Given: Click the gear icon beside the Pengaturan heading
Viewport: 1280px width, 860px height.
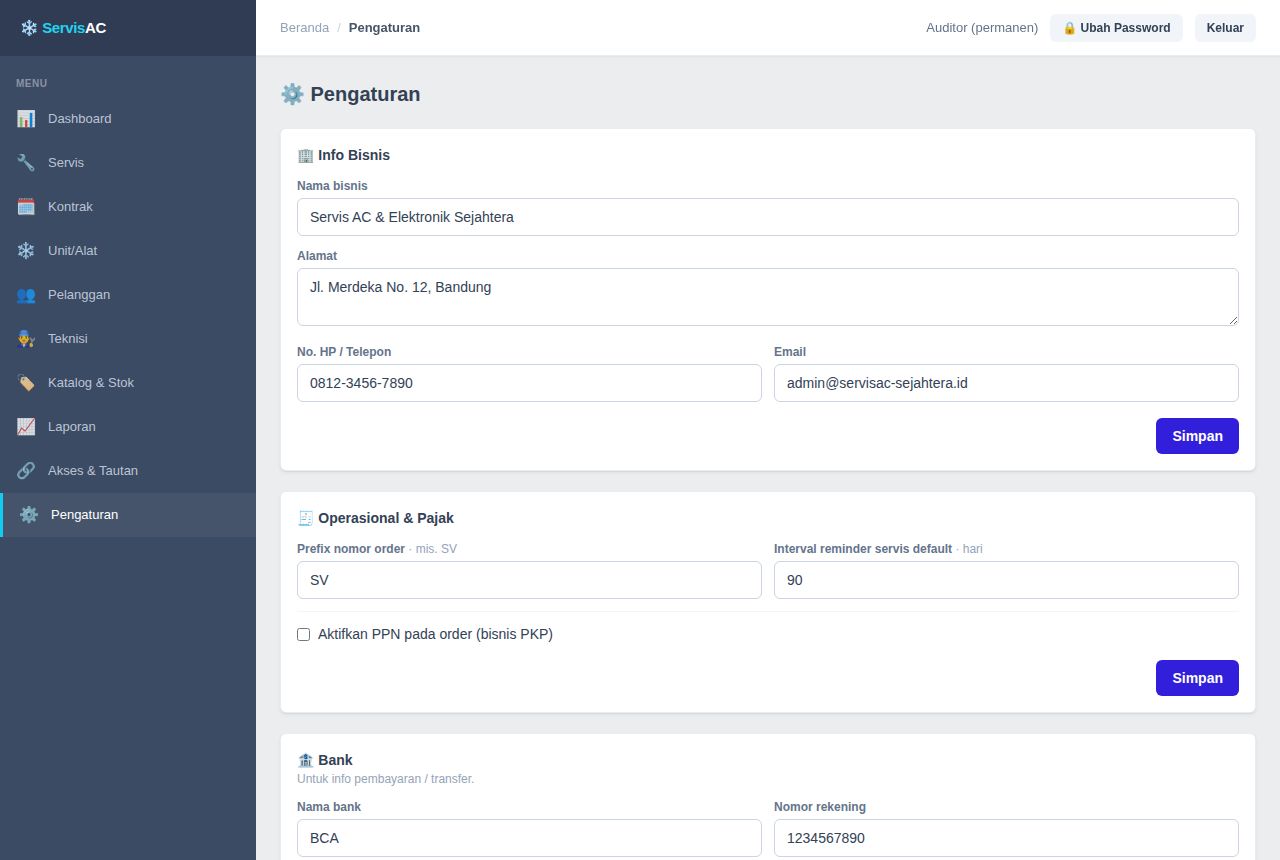Looking at the screenshot, I should (x=292, y=94).
